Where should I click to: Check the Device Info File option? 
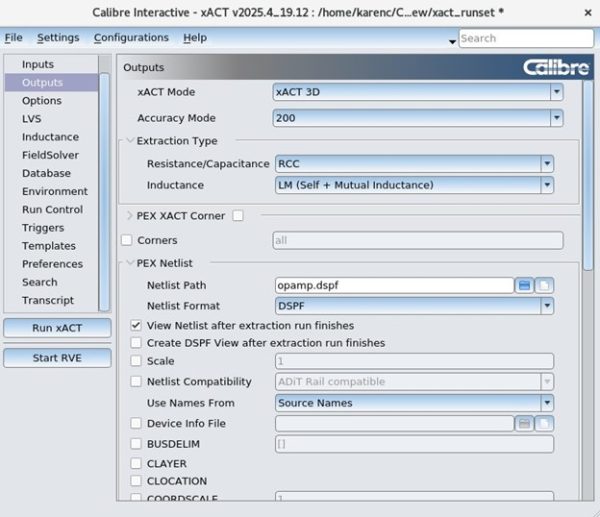click(x=136, y=423)
